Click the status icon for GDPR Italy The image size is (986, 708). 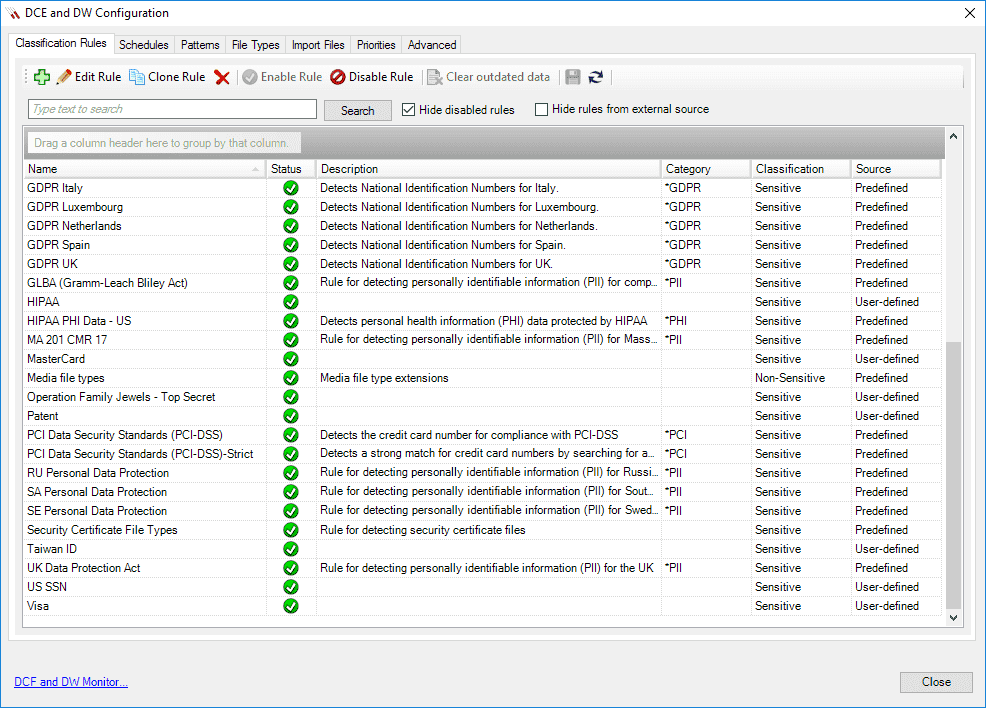click(x=291, y=188)
